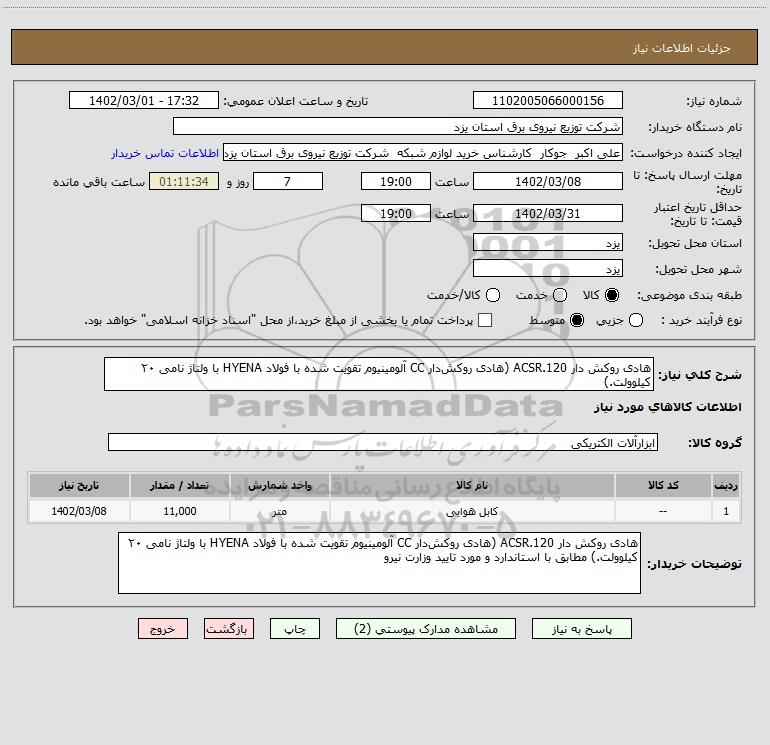Click the تعداد / مقدار column header
770x745 pixels.
[x=180, y=486]
